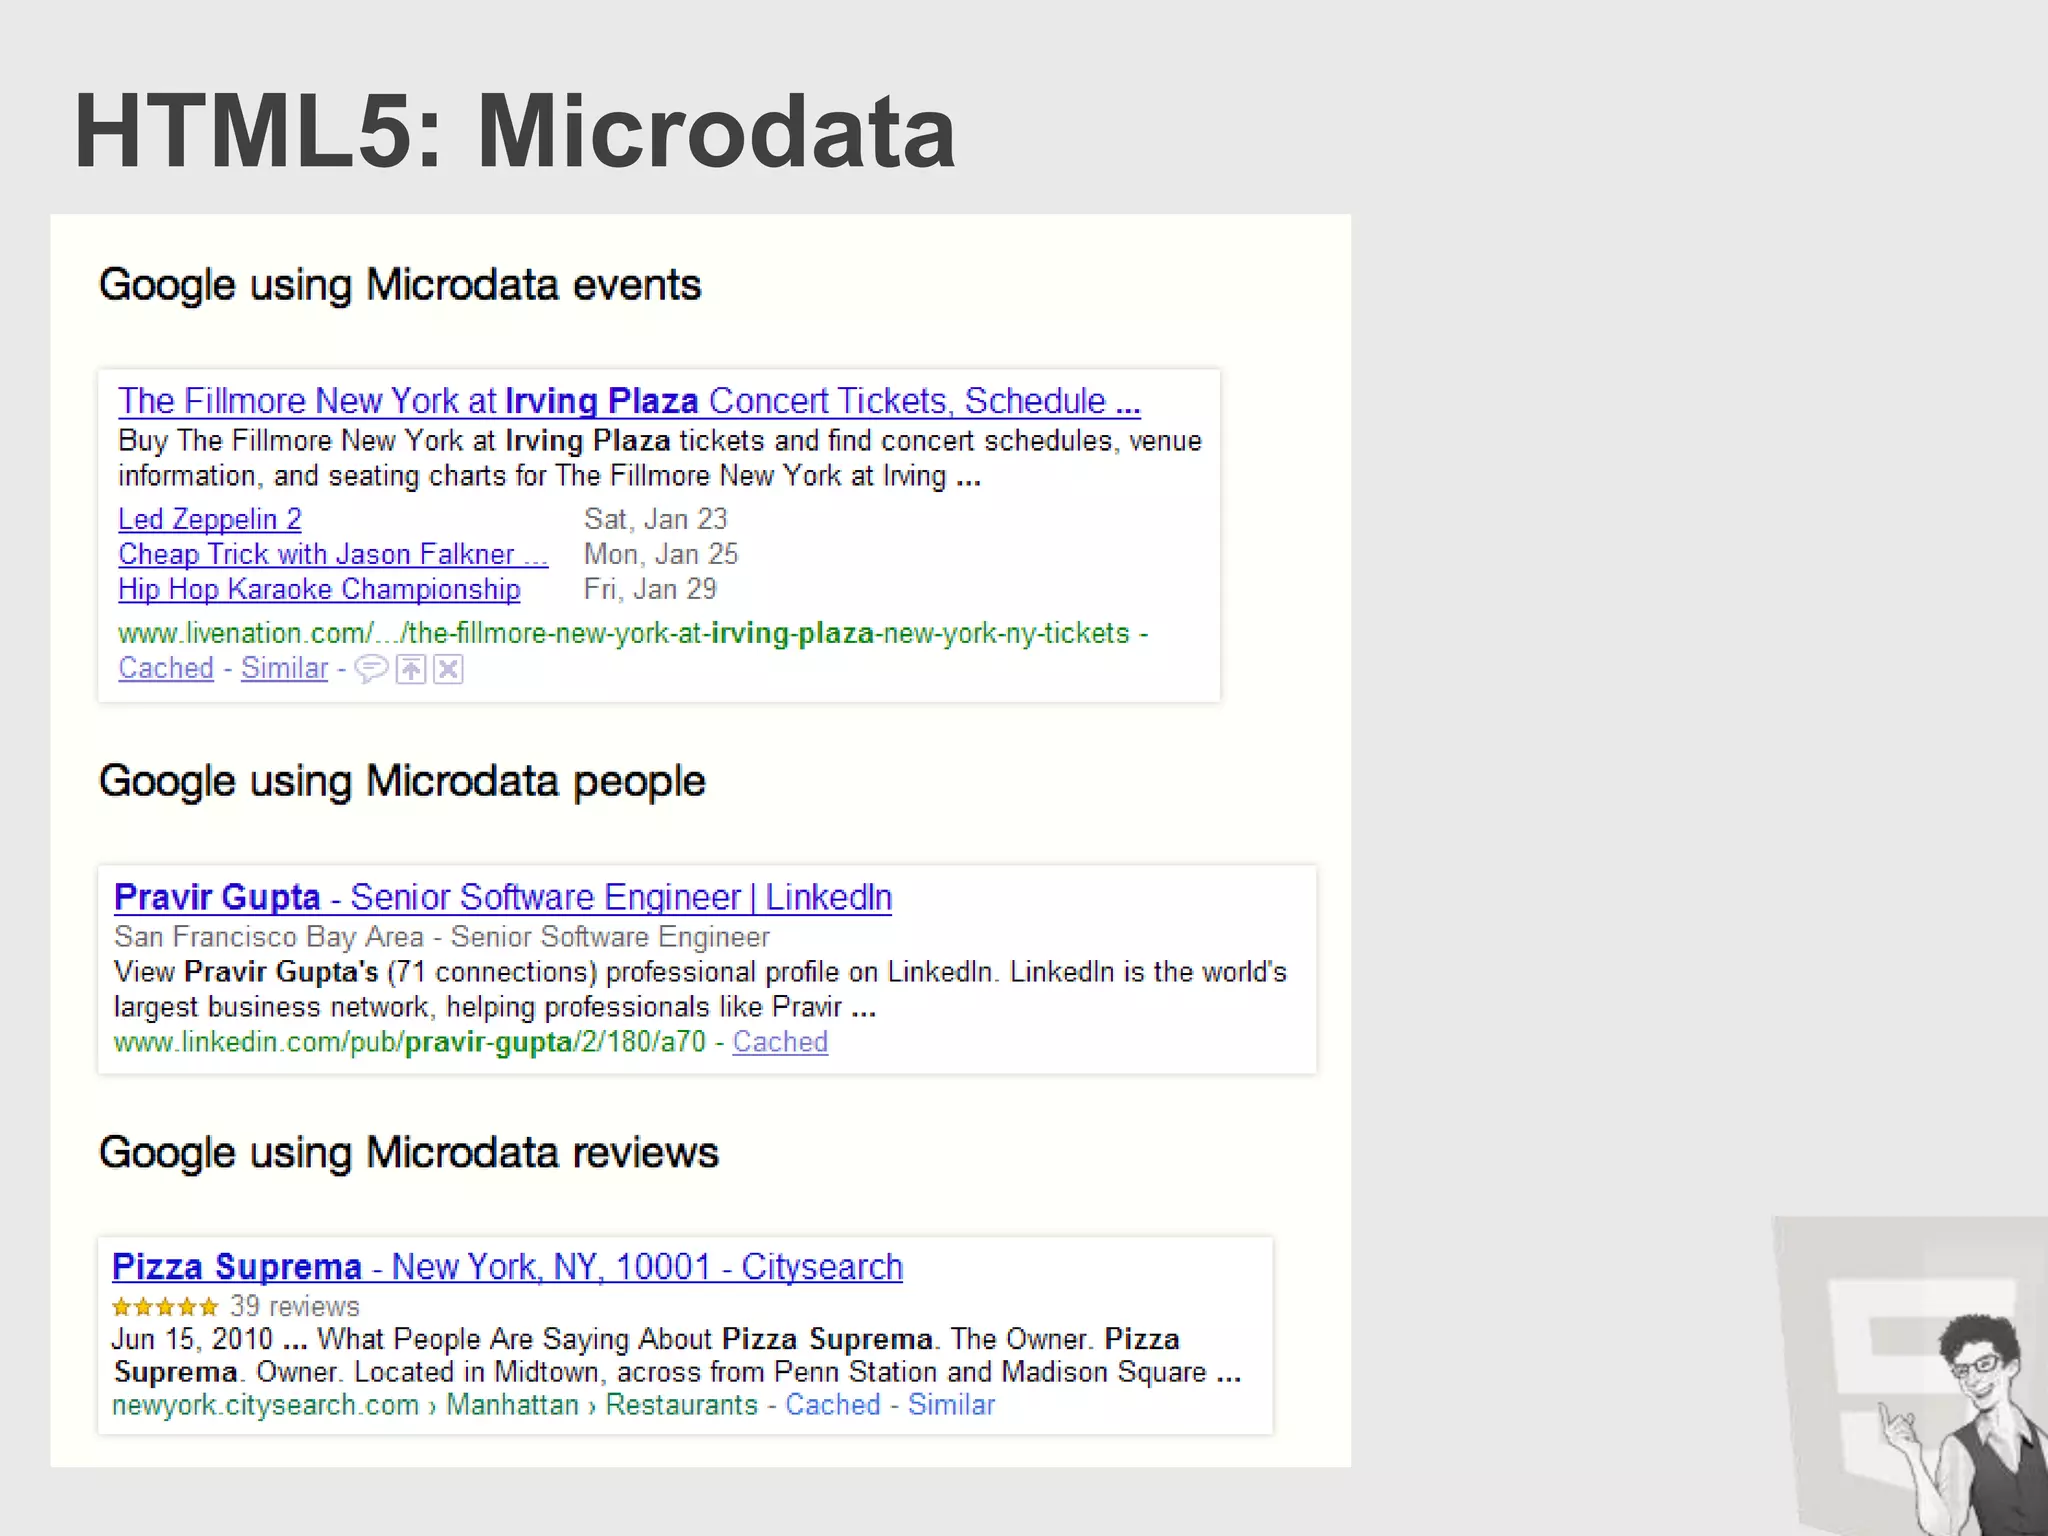This screenshot has height=1536, width=2048.
Task: Click 'Google using Microdata events' heading
Action: pyautogui.click(x=400, y=285)
